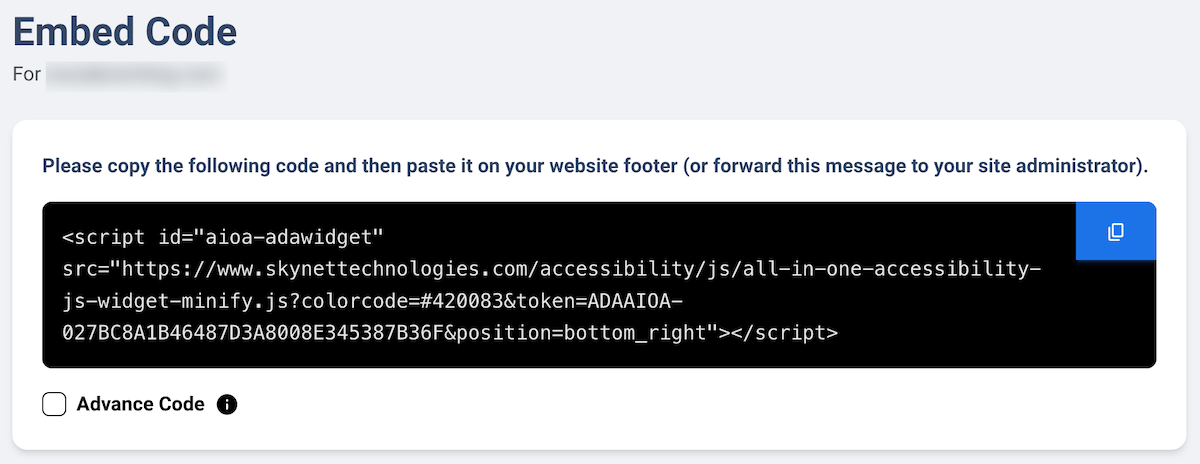Click the 'Please copy the following code' instruction

(x=595, y=165)
